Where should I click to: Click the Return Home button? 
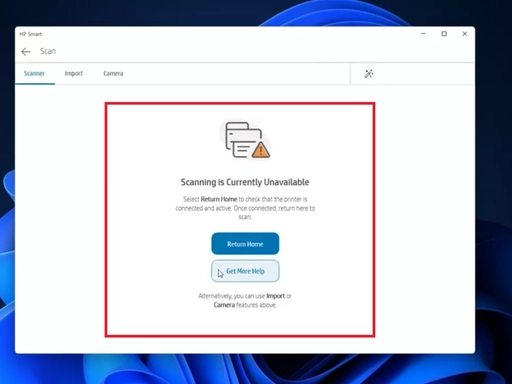click(x=245, y=244)
